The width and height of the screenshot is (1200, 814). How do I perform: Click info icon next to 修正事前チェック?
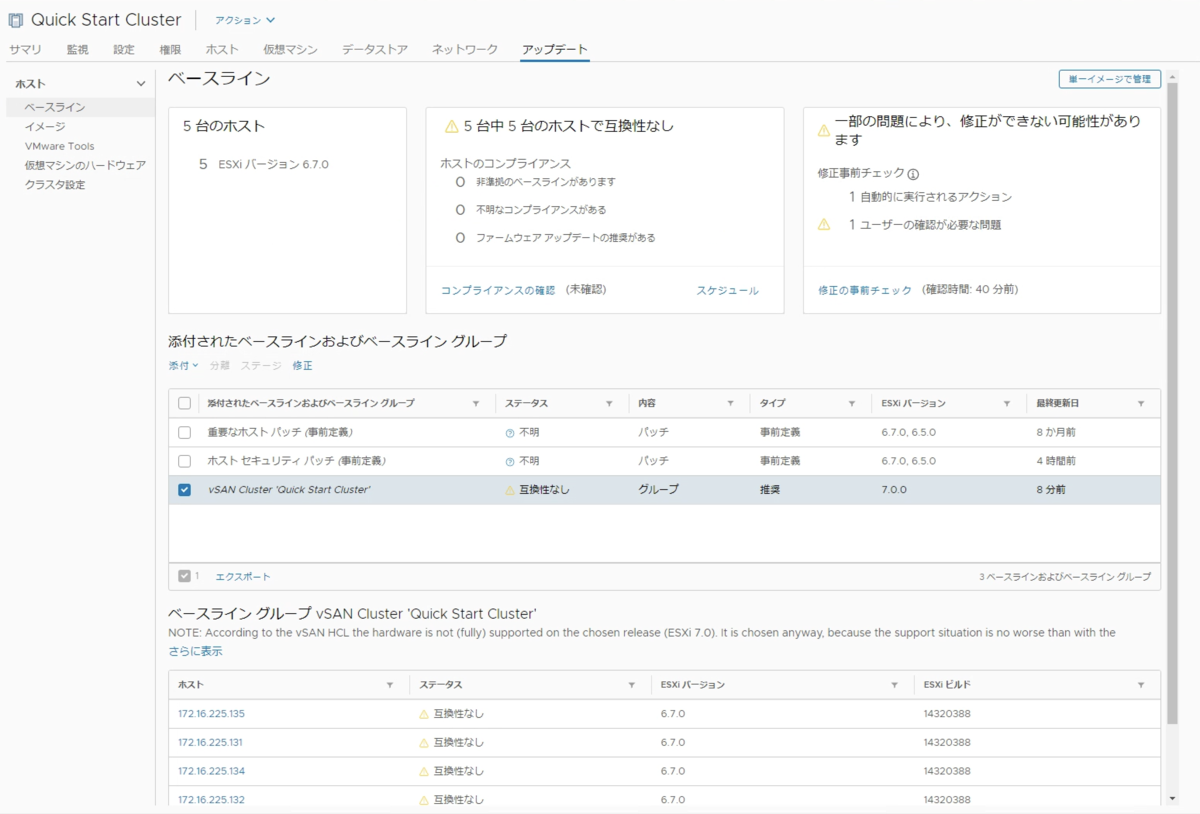[913, 173]
